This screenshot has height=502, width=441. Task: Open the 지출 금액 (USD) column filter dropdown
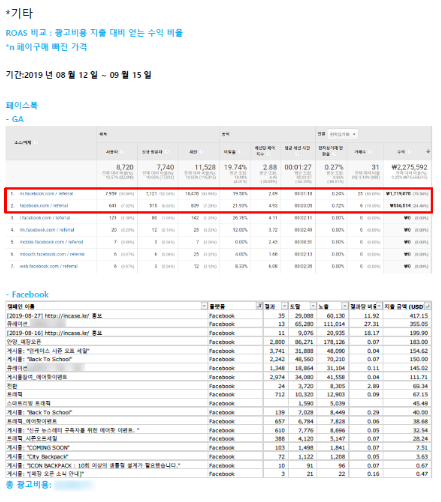tap(428, 306)
